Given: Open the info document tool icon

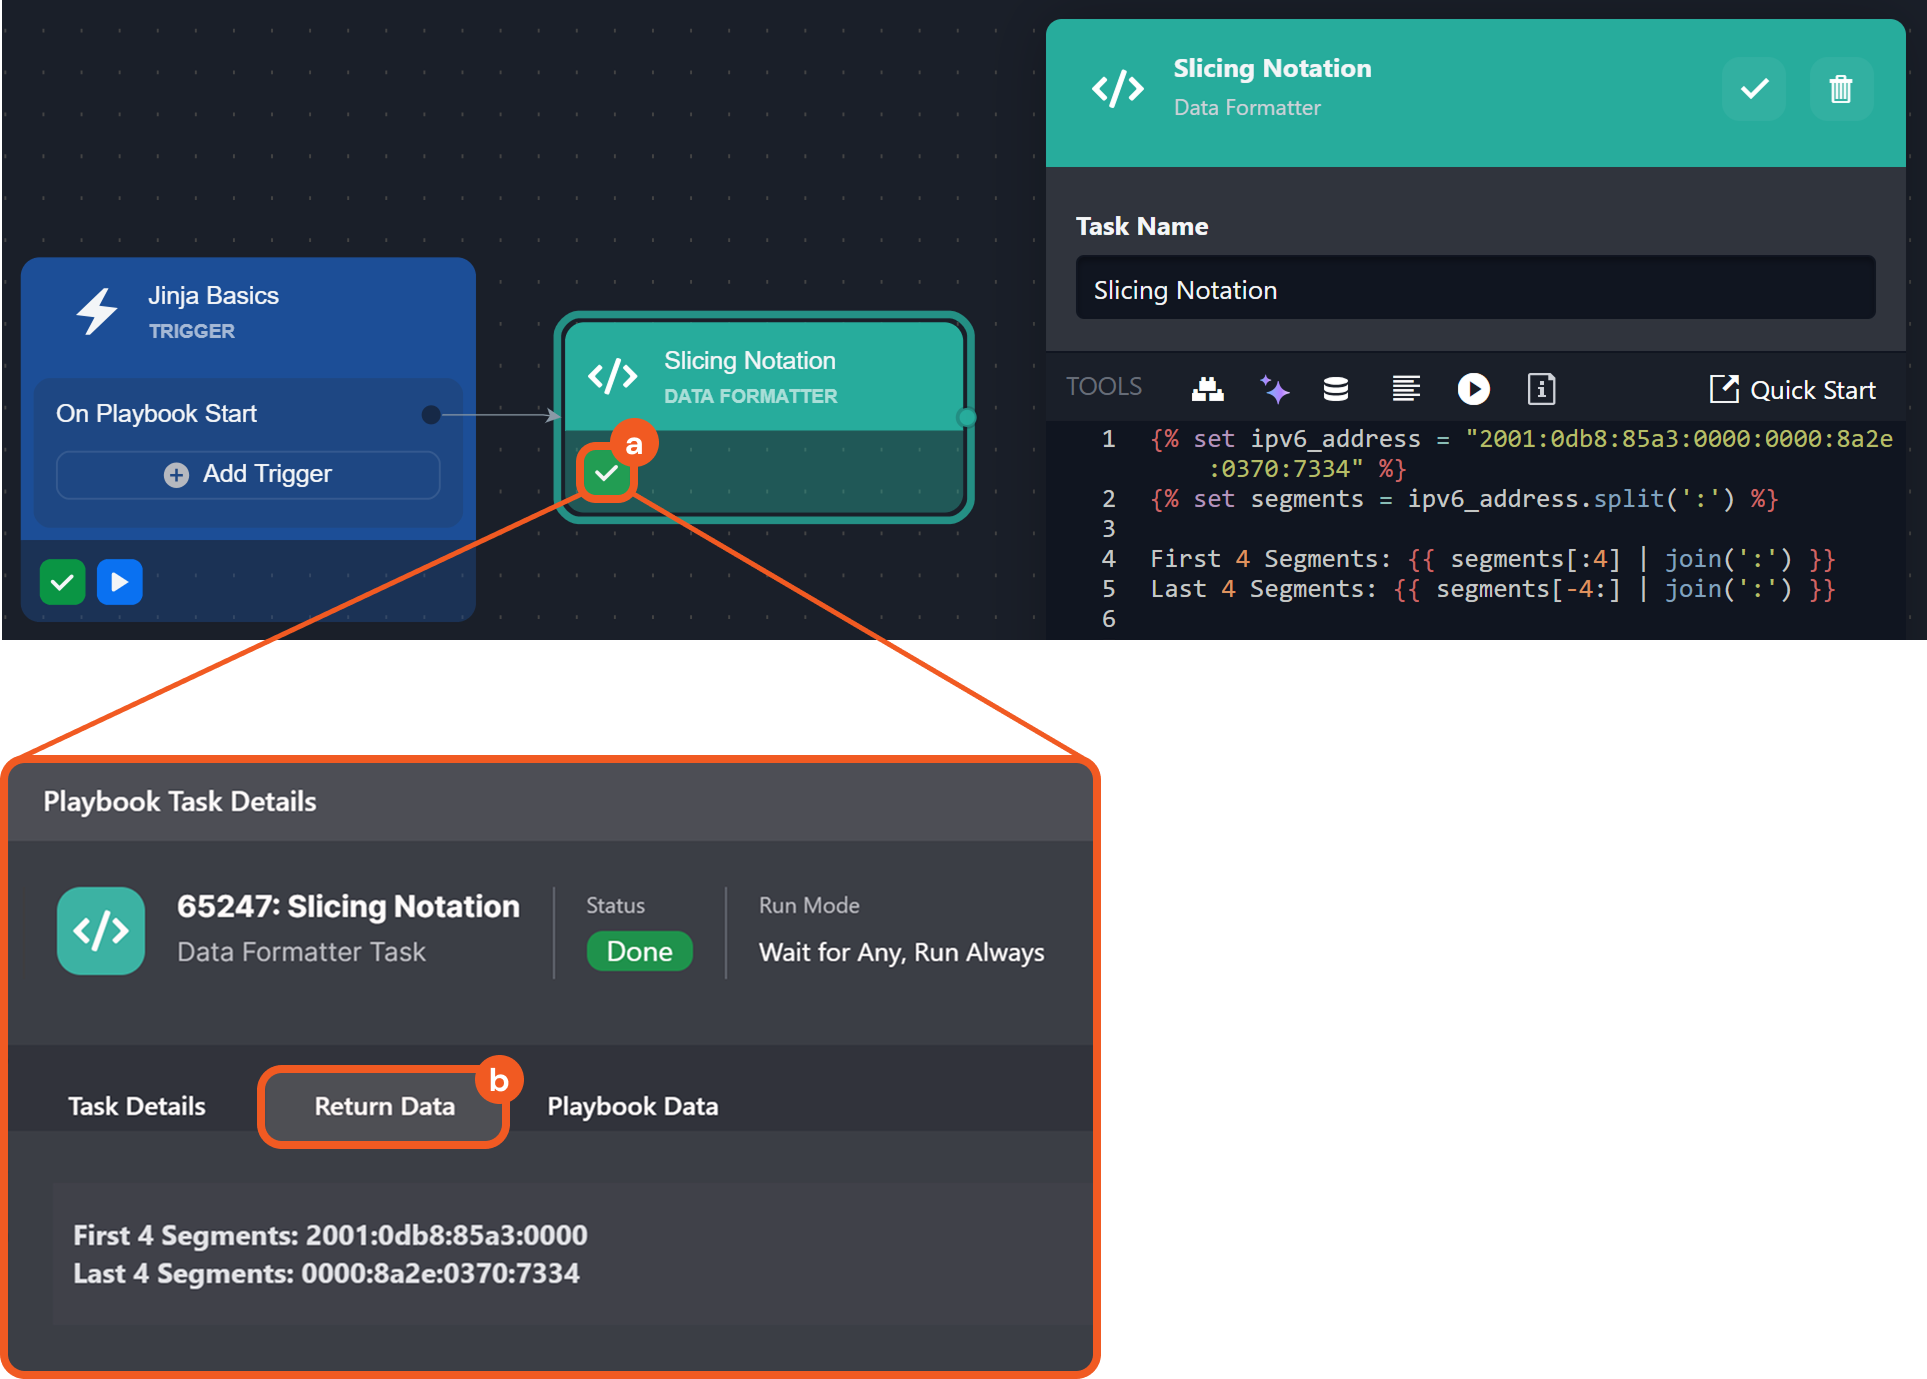Looking at the screenshot, I should click(1541, 389).
